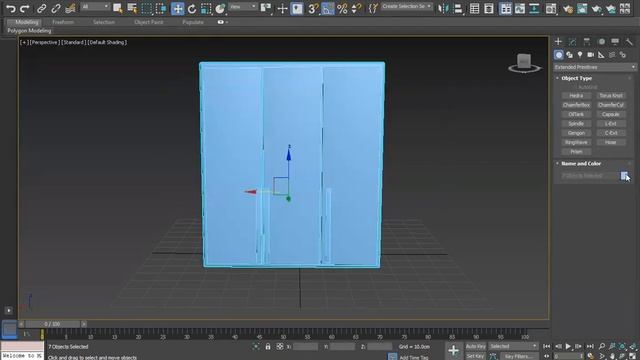Toggle Keyboard Shortcut Override icon
Screen dimensions: 640x360
[297, 8]
